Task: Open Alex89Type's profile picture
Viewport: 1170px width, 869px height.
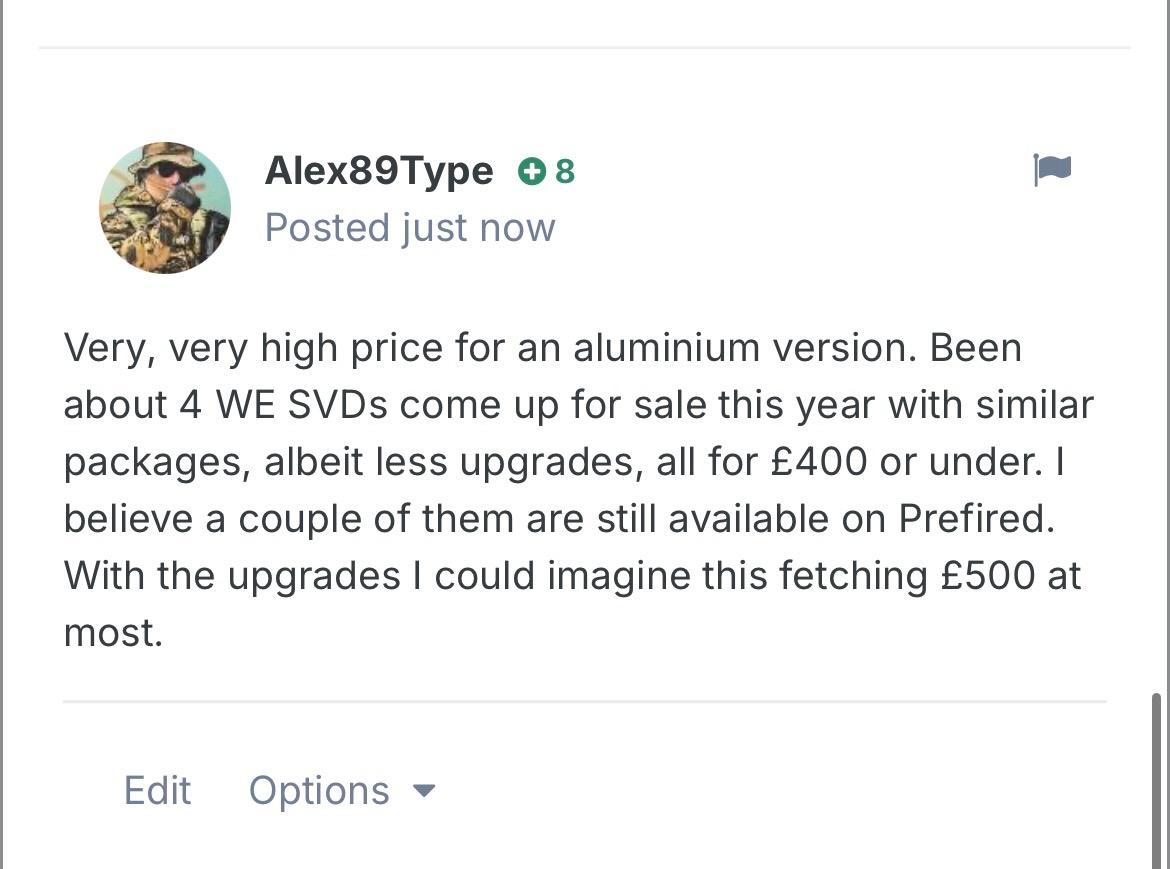Action: [x=165, y=208]
